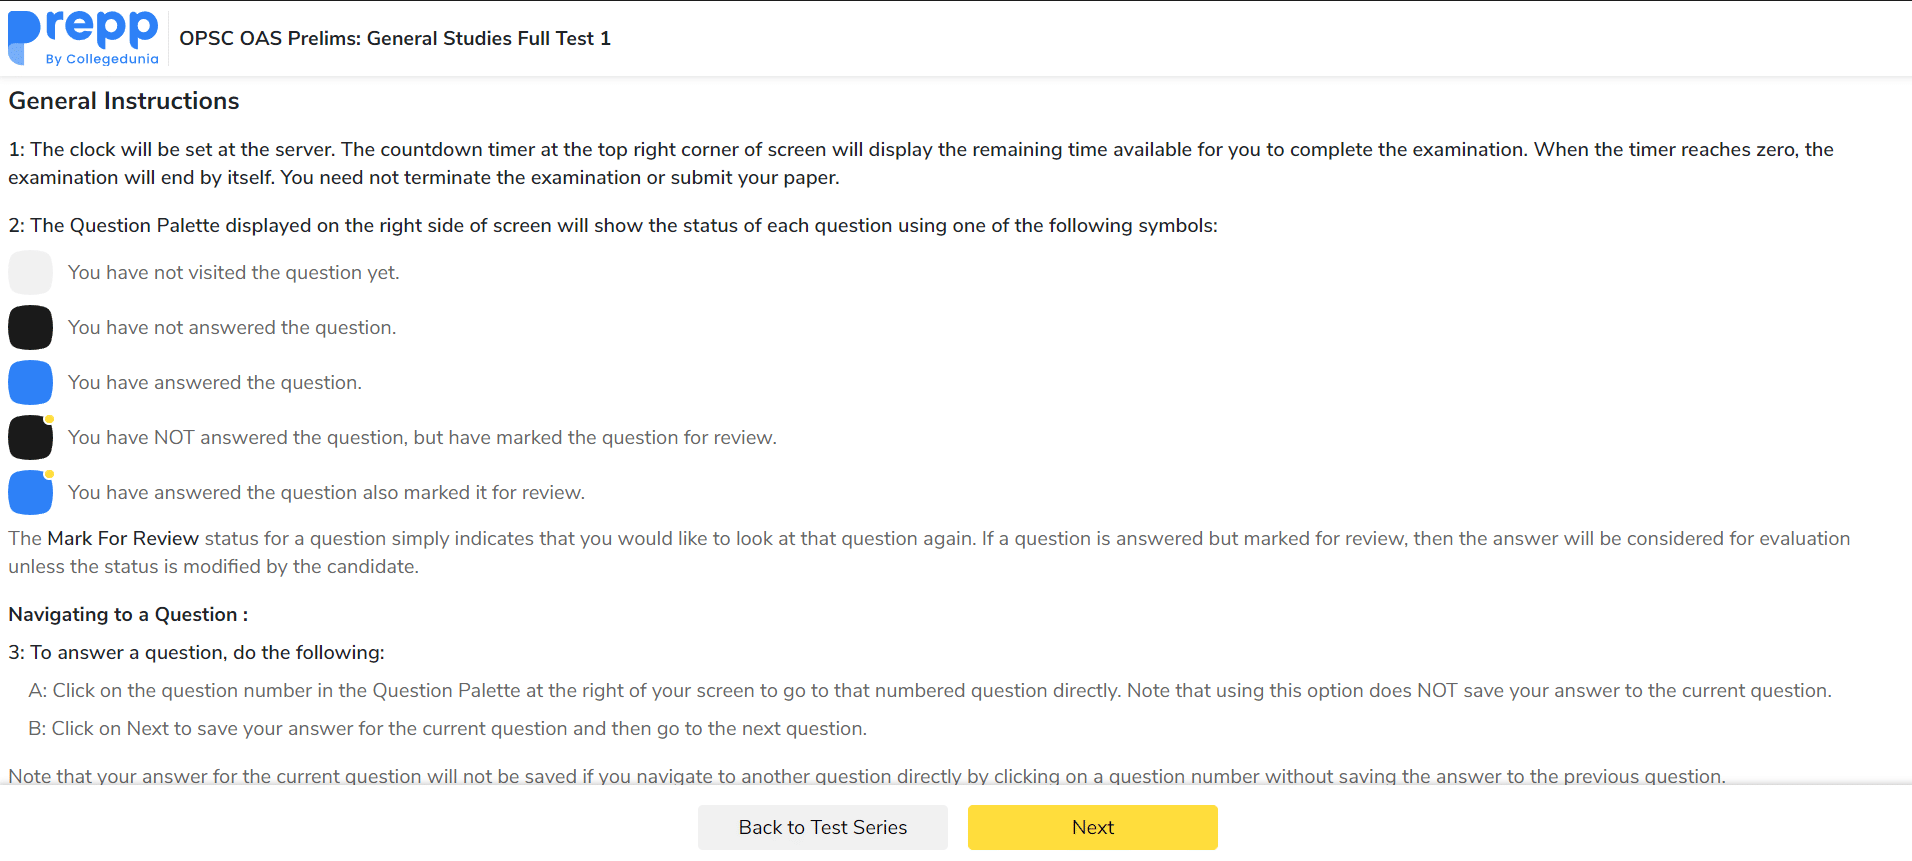Click instruction A about the Question Palette
This screenshot has height=861, width=1912.
coord(930,691)
